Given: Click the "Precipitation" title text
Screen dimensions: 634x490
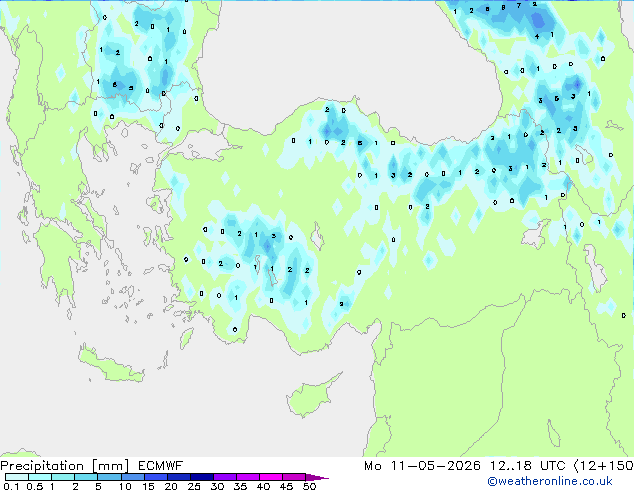Looking at the screenshot, I should [x=42, y=466].
